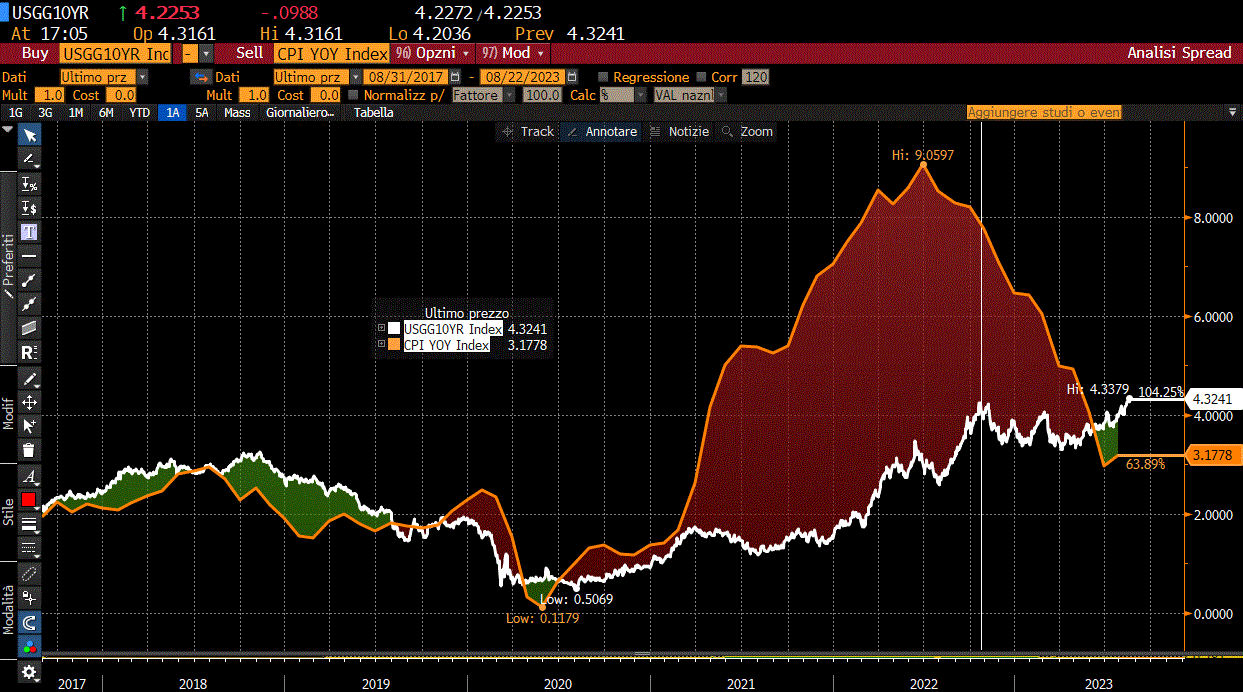Select the horizontal line tool
1243x692 pixels.
30,256
